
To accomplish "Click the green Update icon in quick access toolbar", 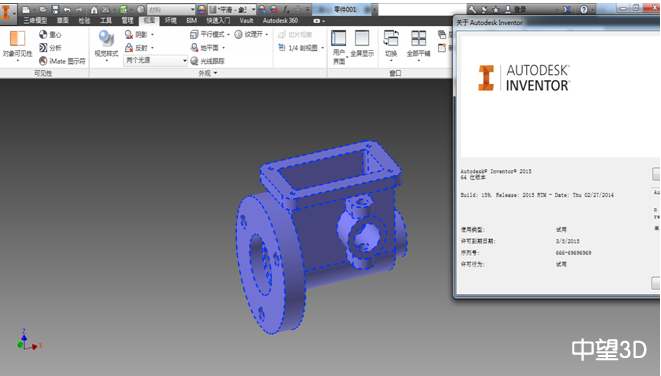I will coord(124,9).
